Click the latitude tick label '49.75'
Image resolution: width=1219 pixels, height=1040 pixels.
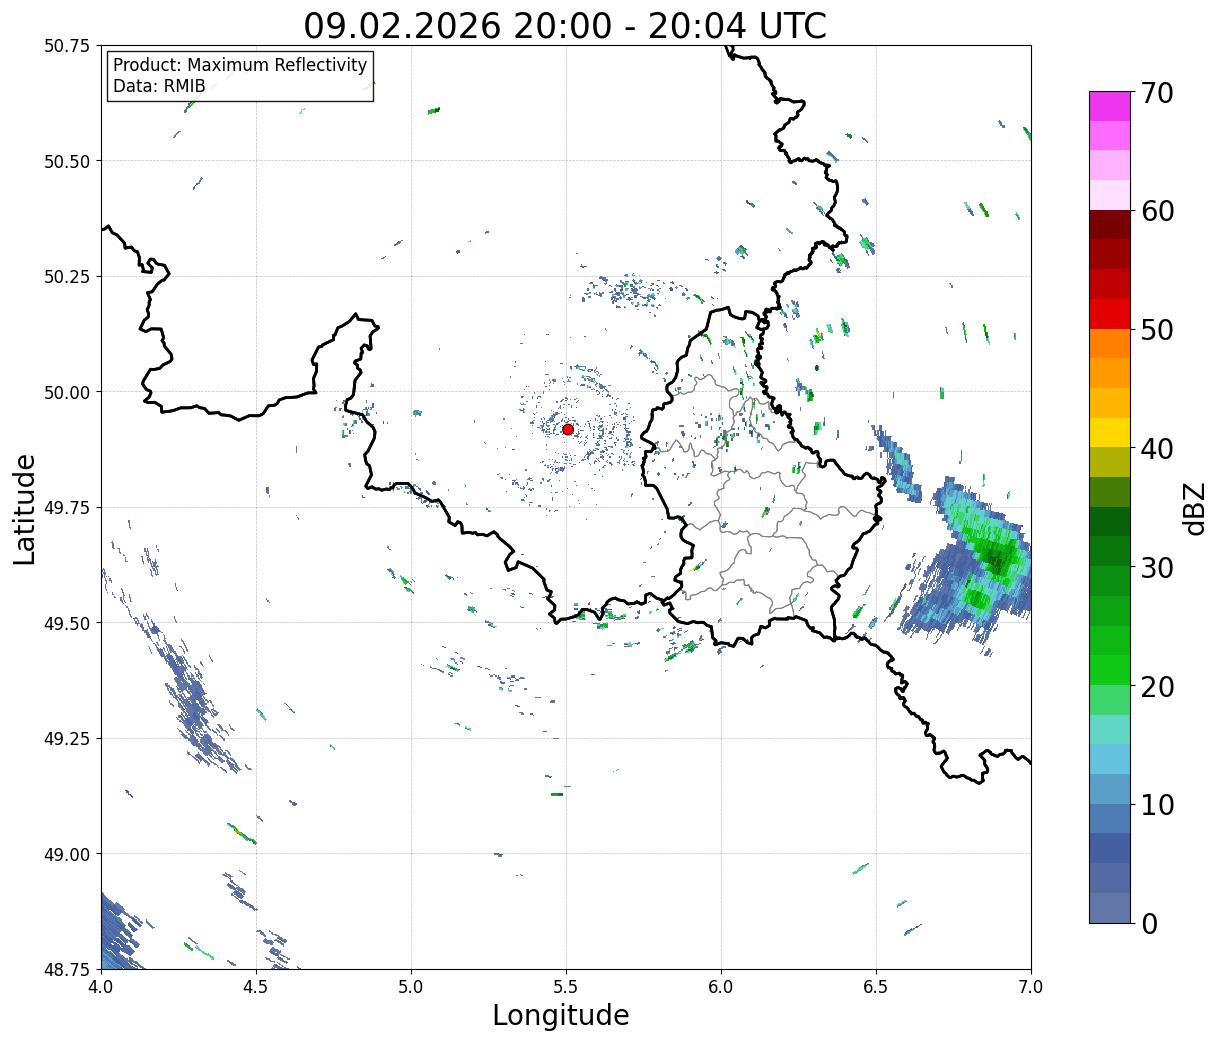click(x=67, y=508)
